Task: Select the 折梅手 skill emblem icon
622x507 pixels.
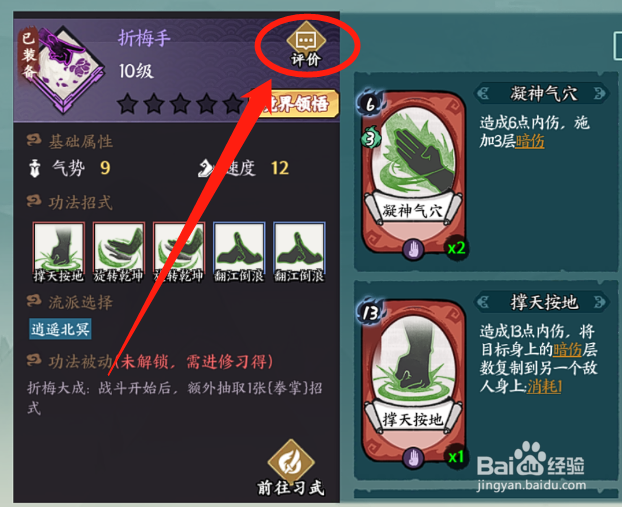Action: (x=63, y=69)
